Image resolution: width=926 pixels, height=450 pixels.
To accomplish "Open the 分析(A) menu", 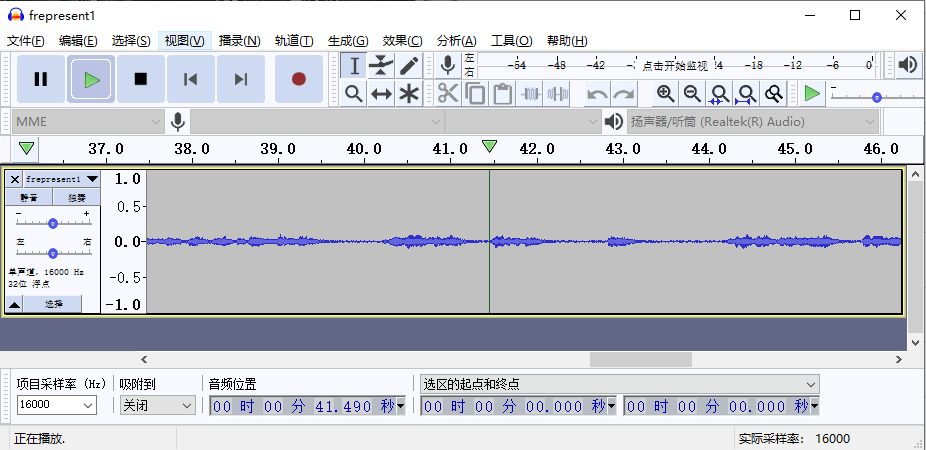I will [457, 41].
